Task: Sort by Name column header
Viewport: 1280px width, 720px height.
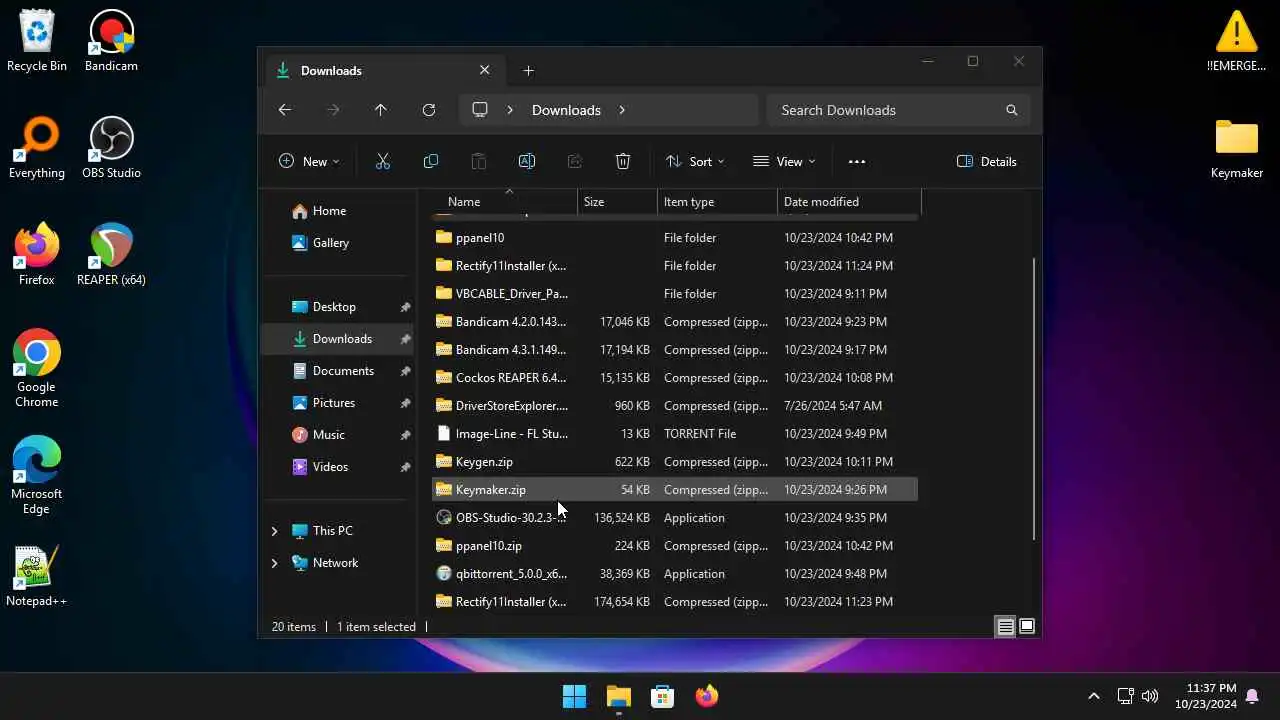Action: pyautogui.click(x=505, y=202)
